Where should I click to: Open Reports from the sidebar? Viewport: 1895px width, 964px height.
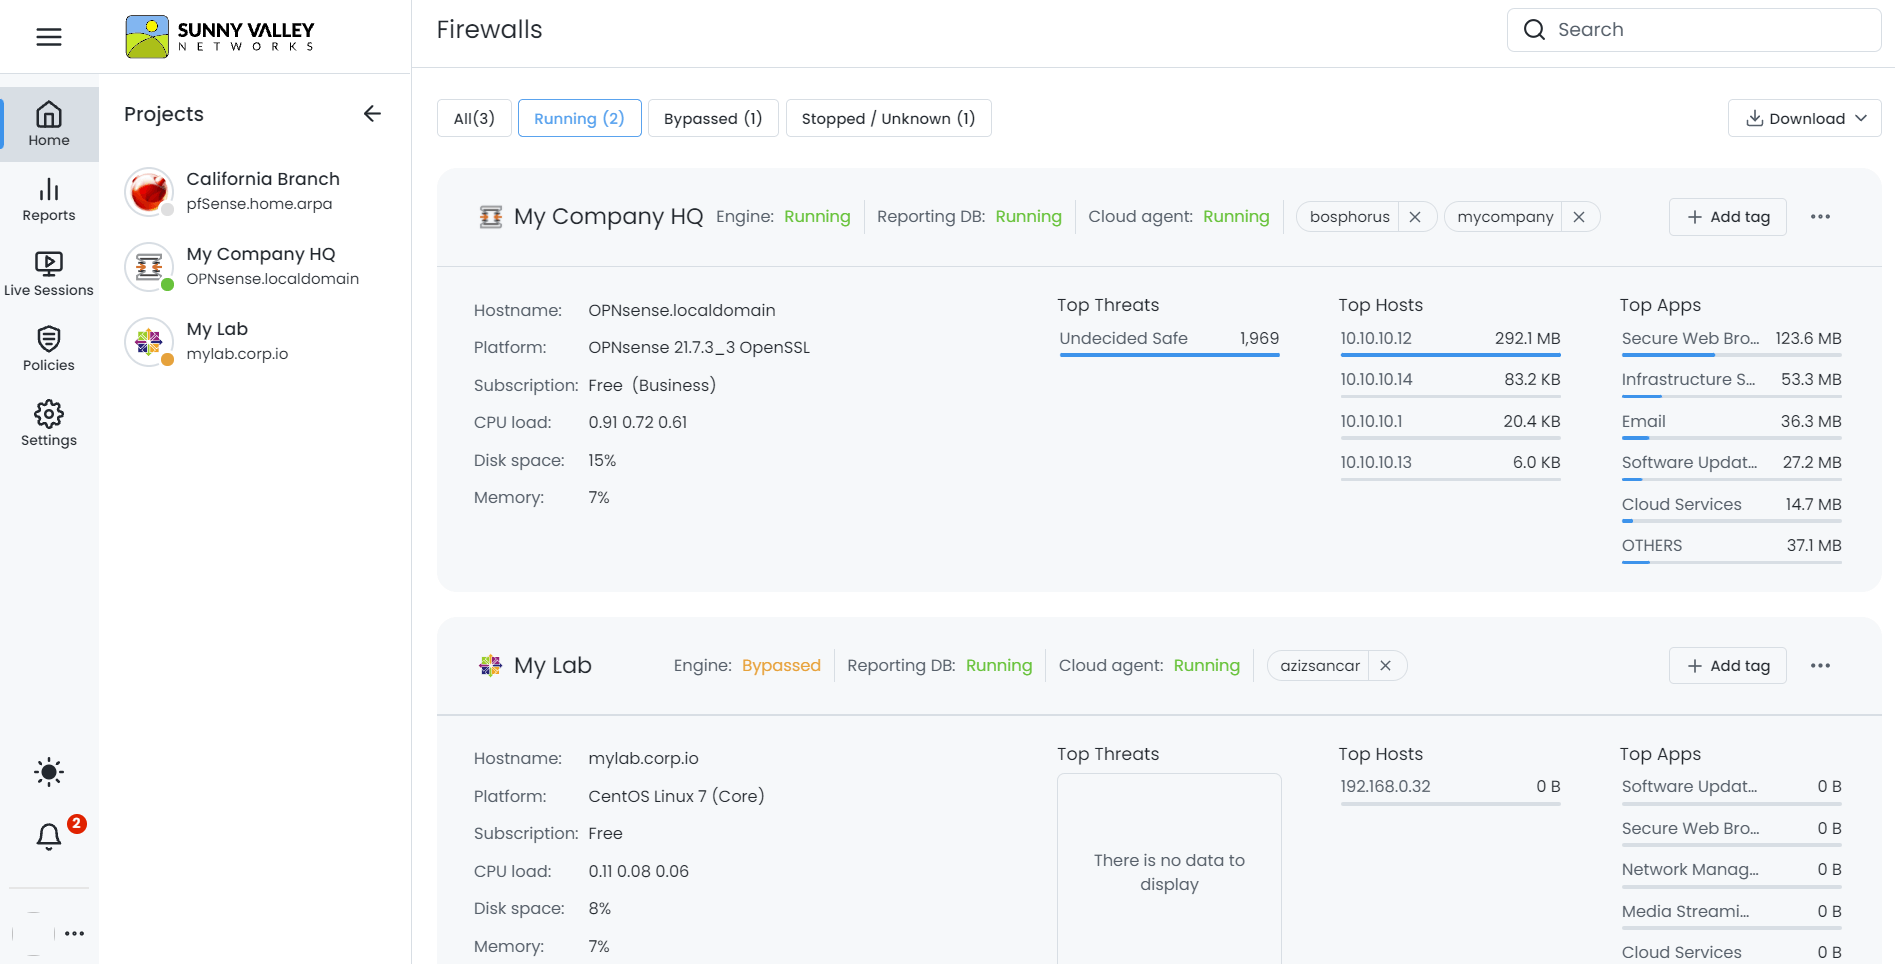pyautogui.click(x=49, y=199)
